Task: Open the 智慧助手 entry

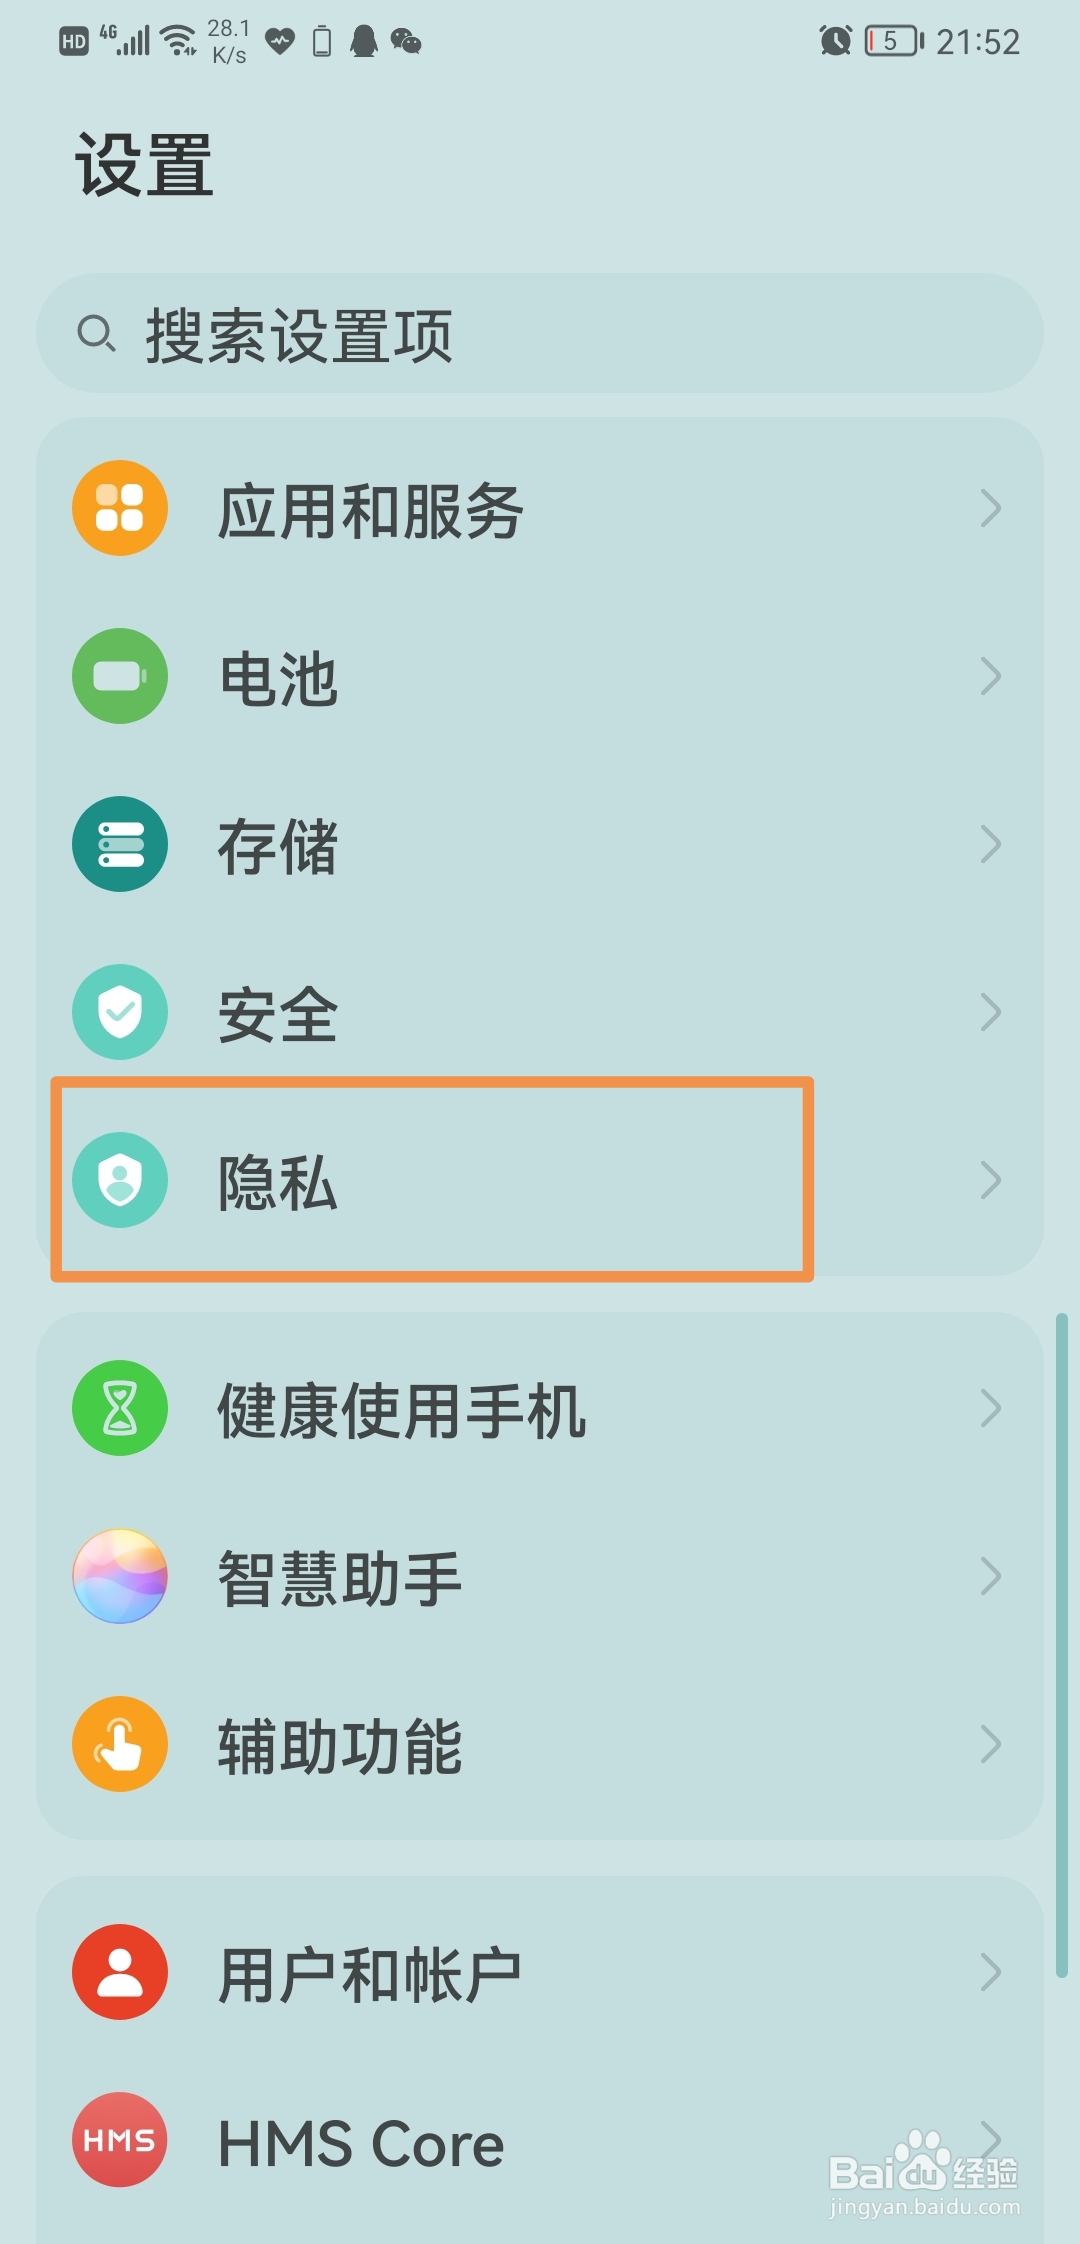Action: tap(540, 1576)
